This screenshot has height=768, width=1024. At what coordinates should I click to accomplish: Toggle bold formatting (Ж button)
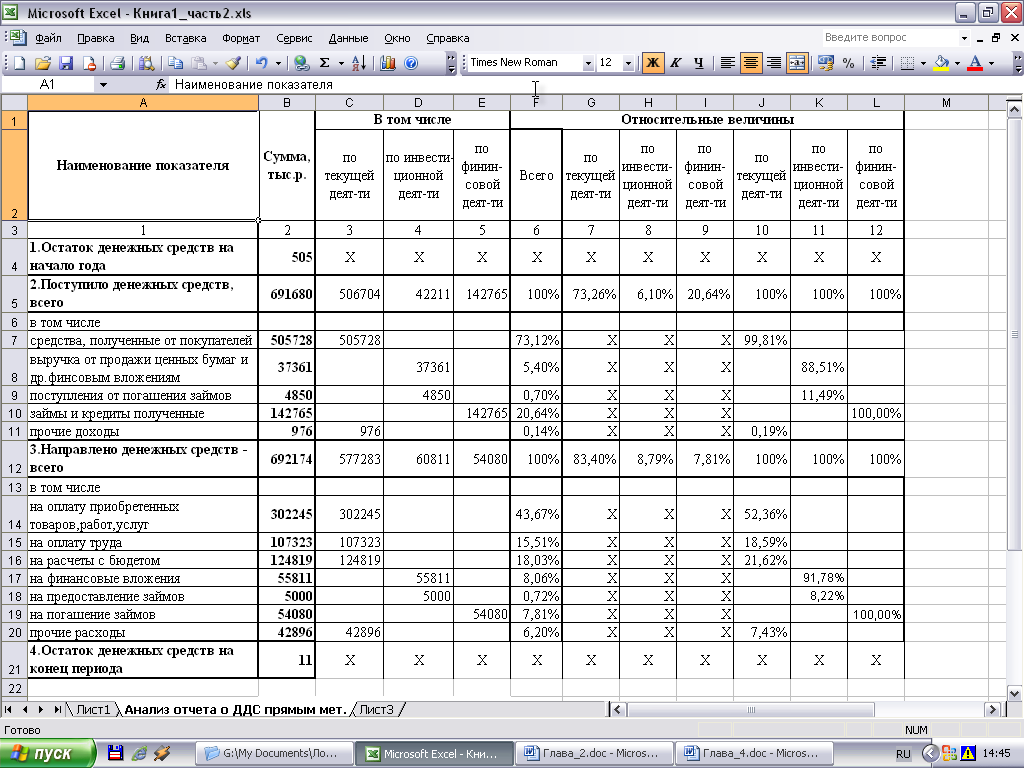click(652, 63)
